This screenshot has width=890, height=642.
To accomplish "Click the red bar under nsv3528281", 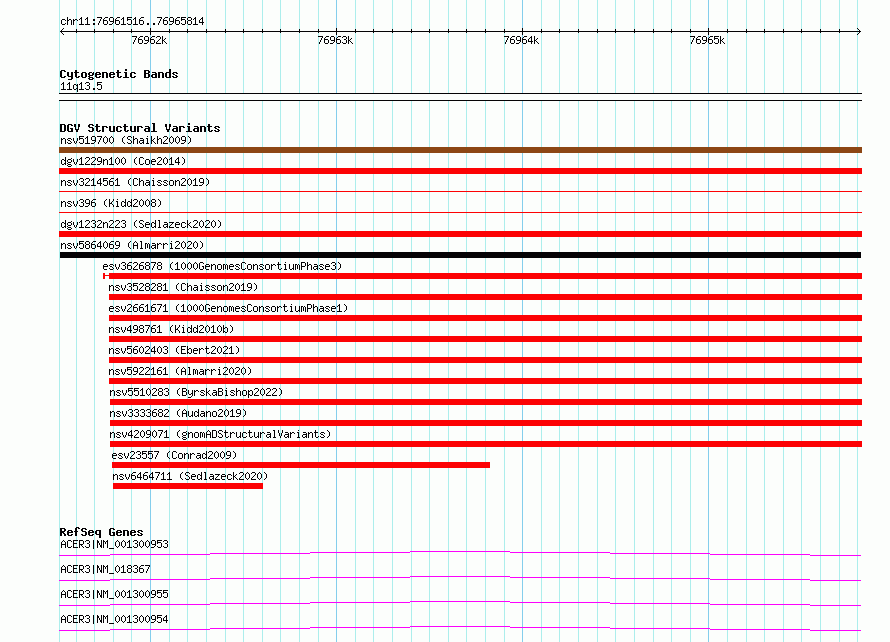I will click(x=485, y=297).
